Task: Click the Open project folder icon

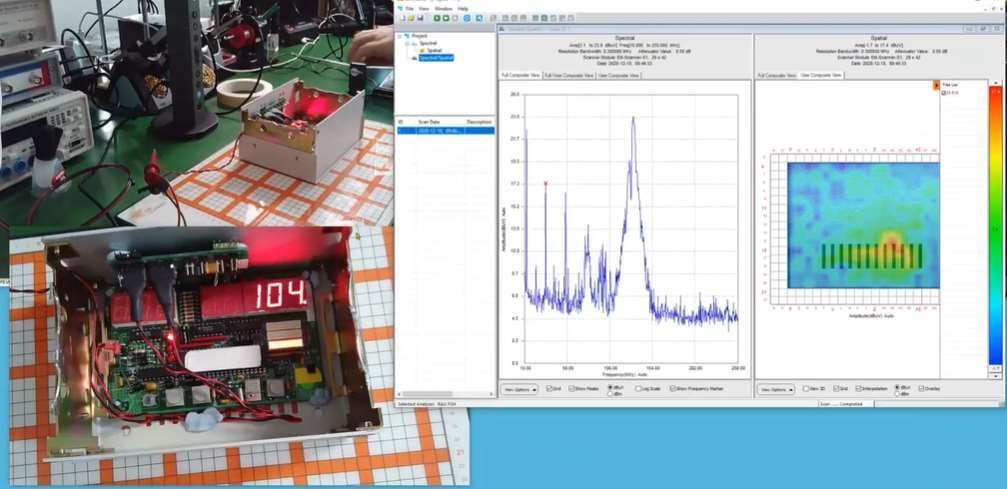Action: tap(410, 18)
